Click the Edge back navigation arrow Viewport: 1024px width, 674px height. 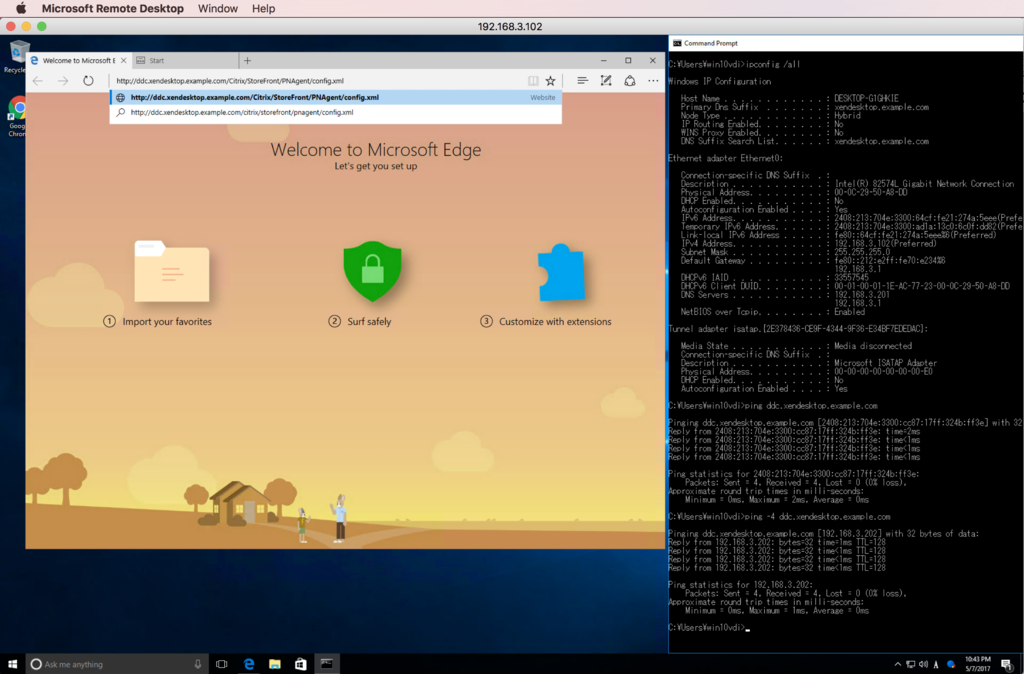click(38, 81)
